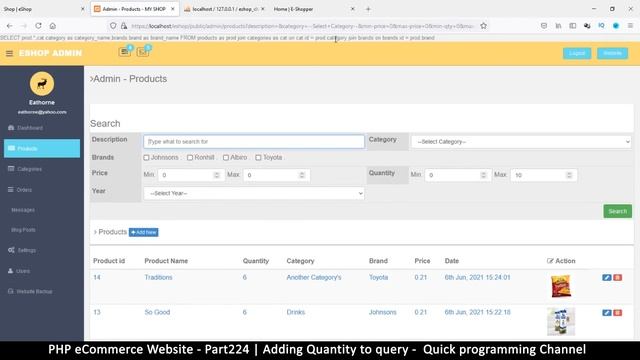Toggle the hamburger sidebar menu
Image resolution: width=640 pixels, height=360 pixels.
click(x=9, y=53)
